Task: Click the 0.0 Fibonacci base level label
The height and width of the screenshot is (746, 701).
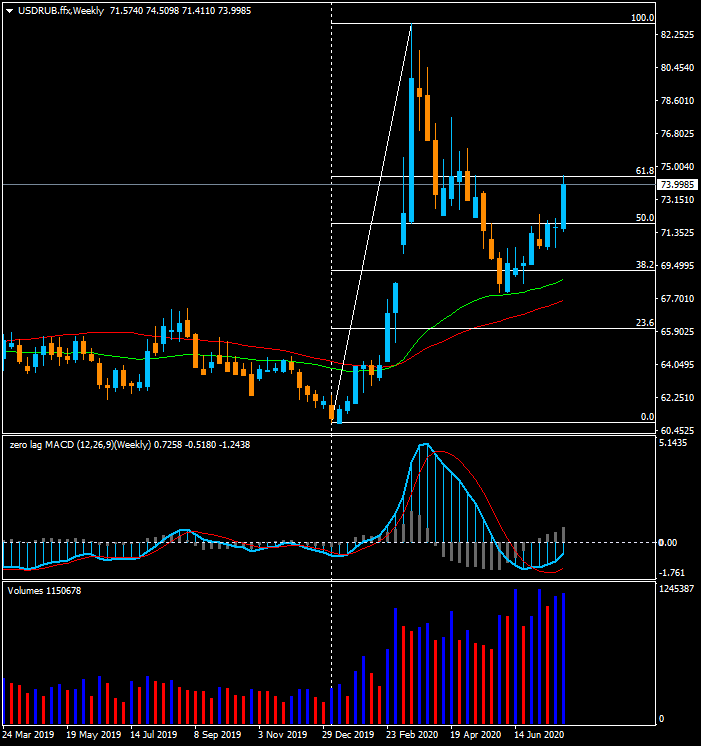Action: [647, 416]
